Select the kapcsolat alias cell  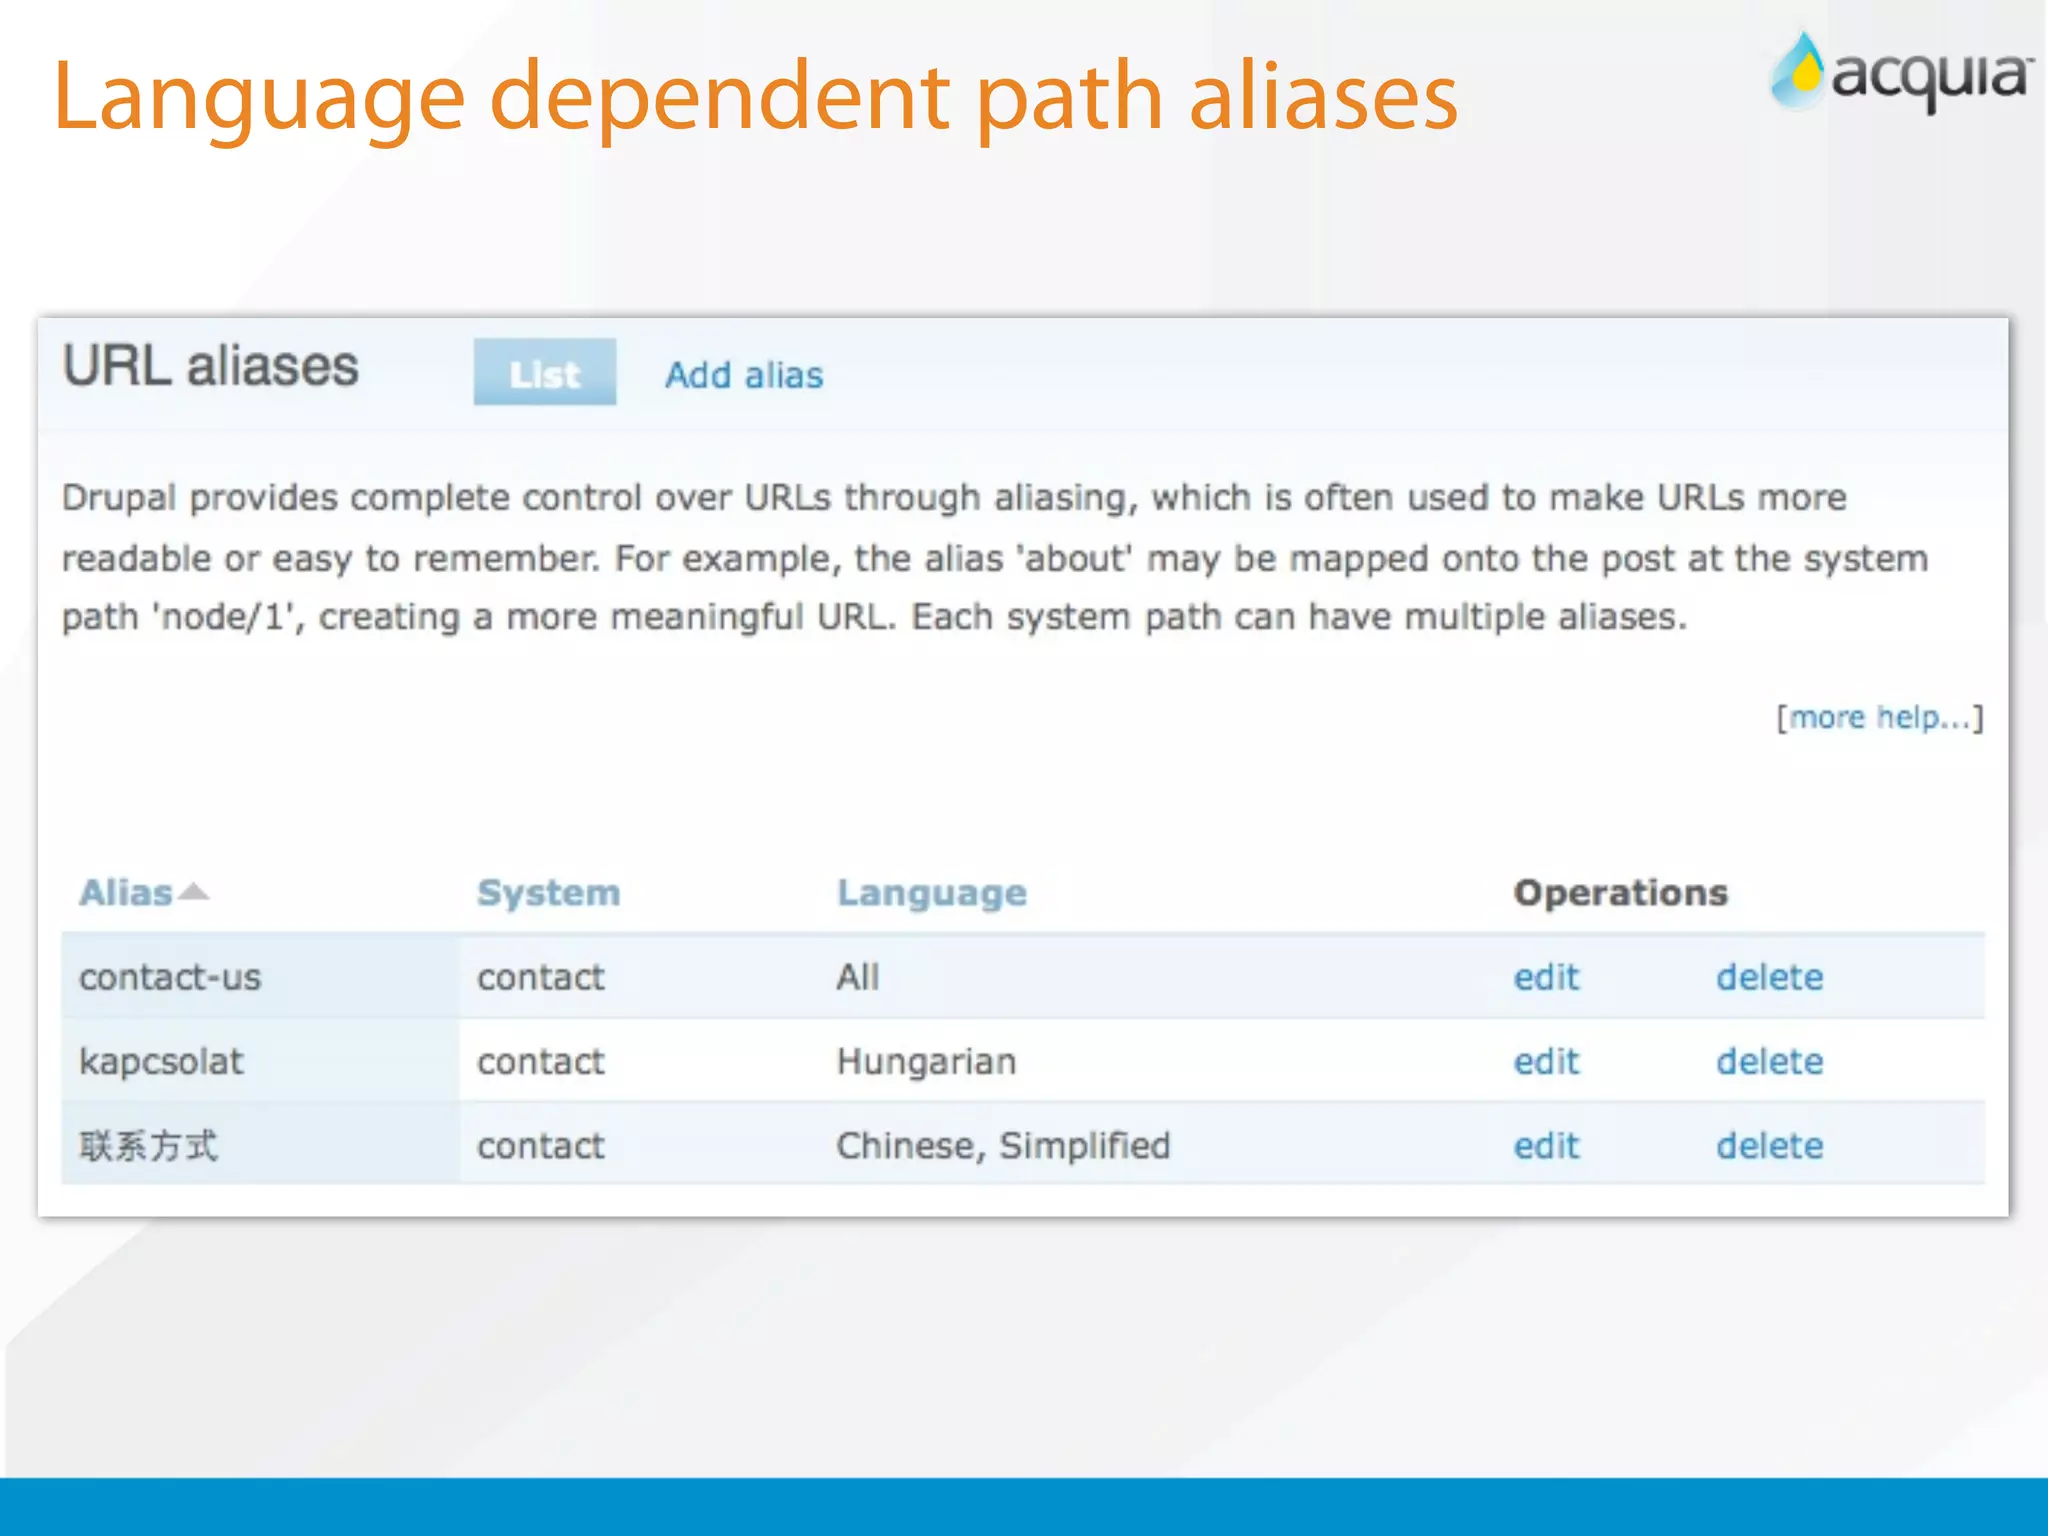161,1061
